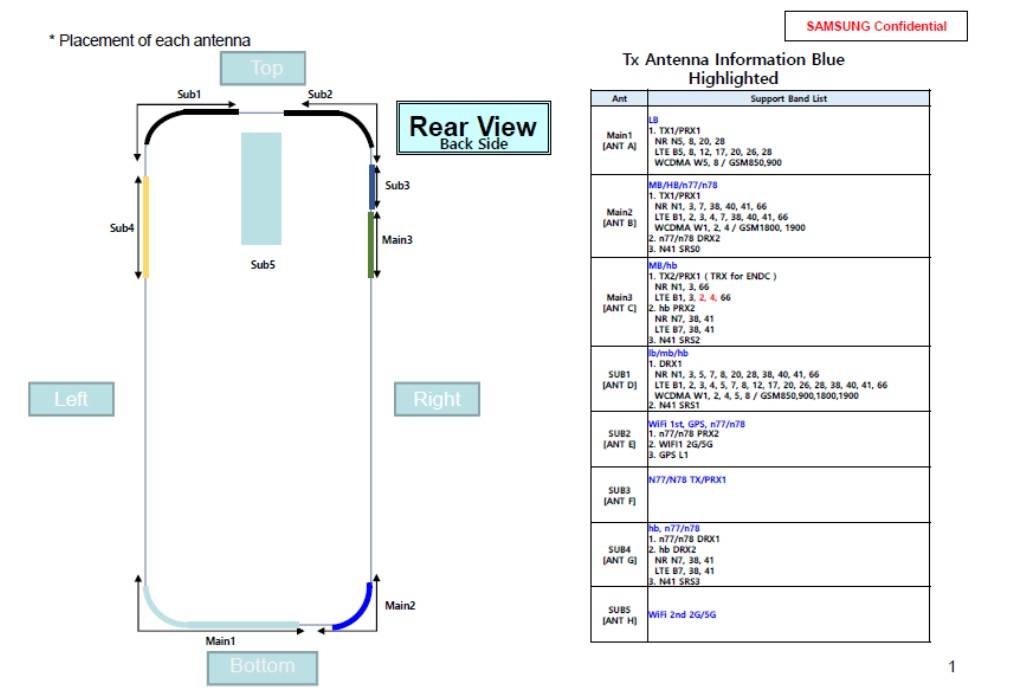Click the green Main3 antenna segment
Viewport: 1009px width, 693px height.
point(371,243)
